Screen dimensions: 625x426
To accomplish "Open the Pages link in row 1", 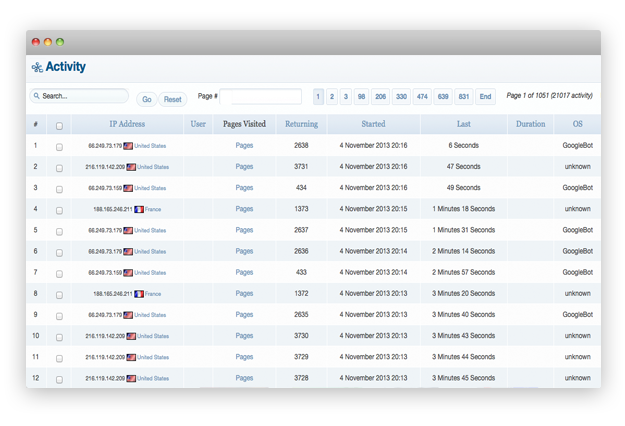I will pyautogui.click(x=244, y=146).
